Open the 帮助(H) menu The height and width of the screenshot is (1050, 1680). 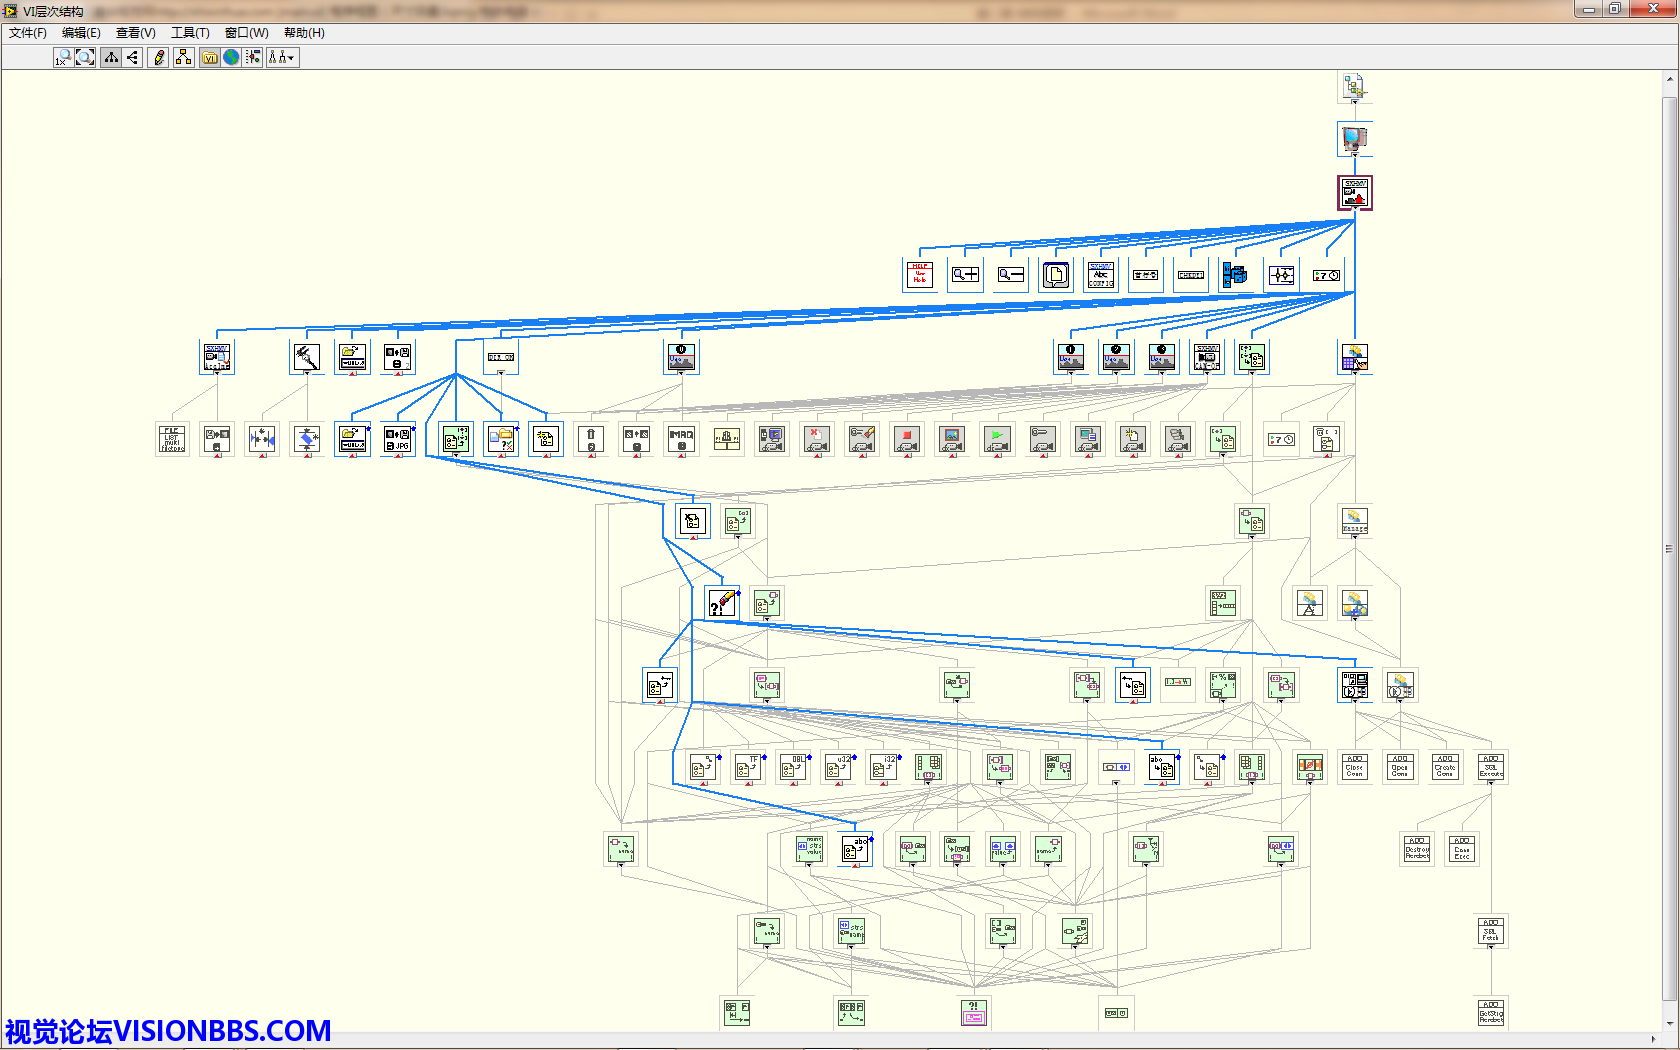click(x=304, y=33)
